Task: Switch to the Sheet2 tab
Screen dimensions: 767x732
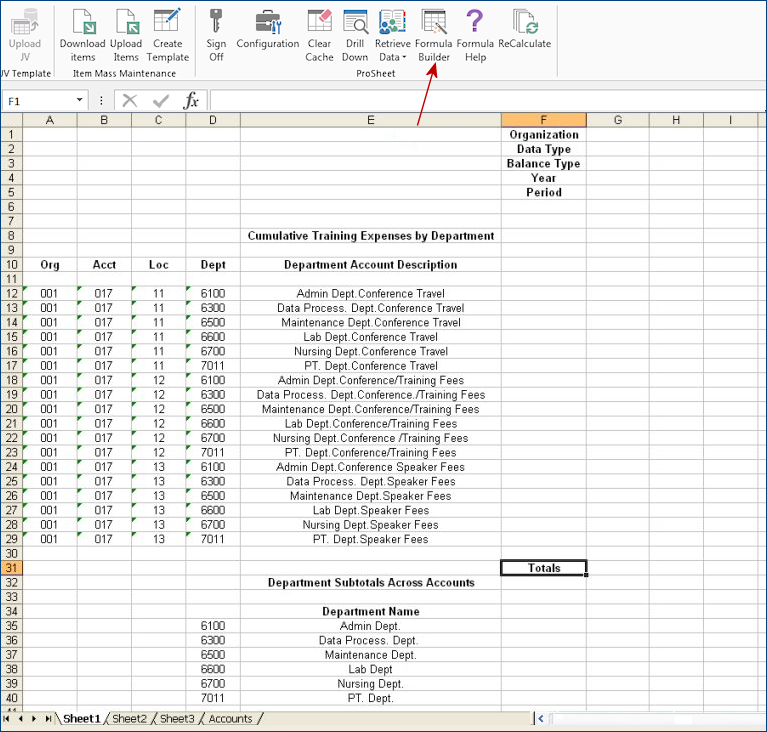Action: [x=129, y=718]
